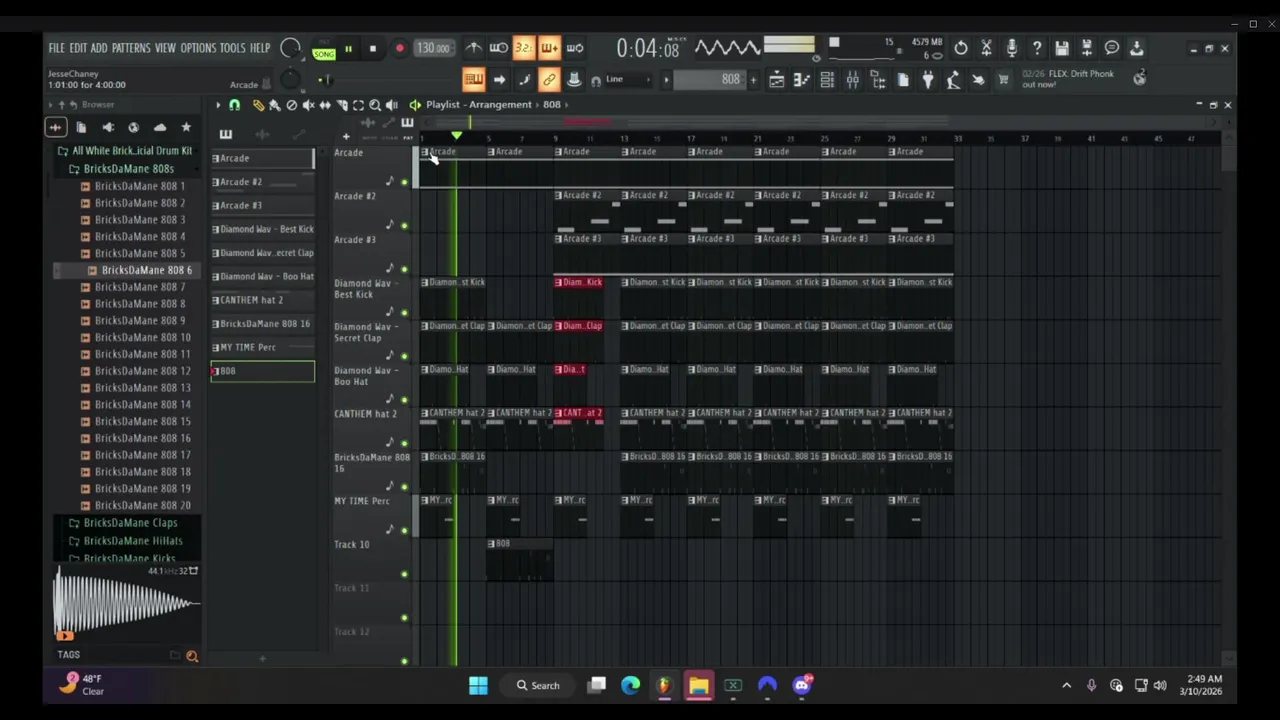Mute the Arcade #2 track green light
The width and height of the screenshot is (1280, 720).
404,226
